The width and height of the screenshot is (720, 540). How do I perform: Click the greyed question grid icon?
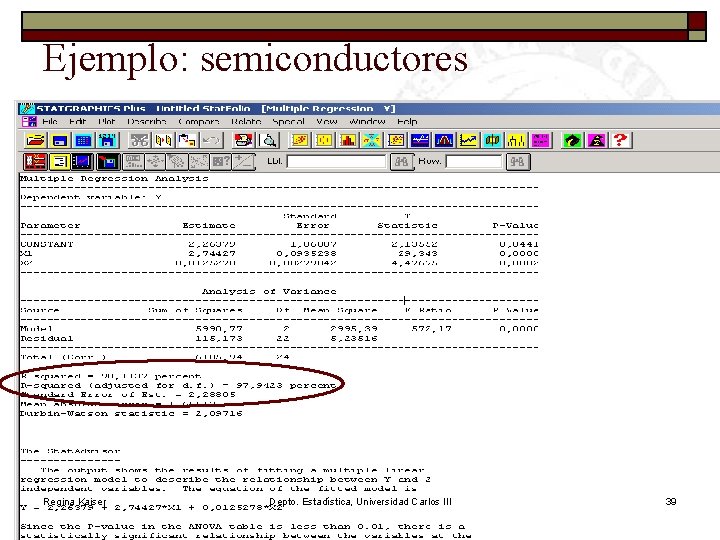(221, 162)
